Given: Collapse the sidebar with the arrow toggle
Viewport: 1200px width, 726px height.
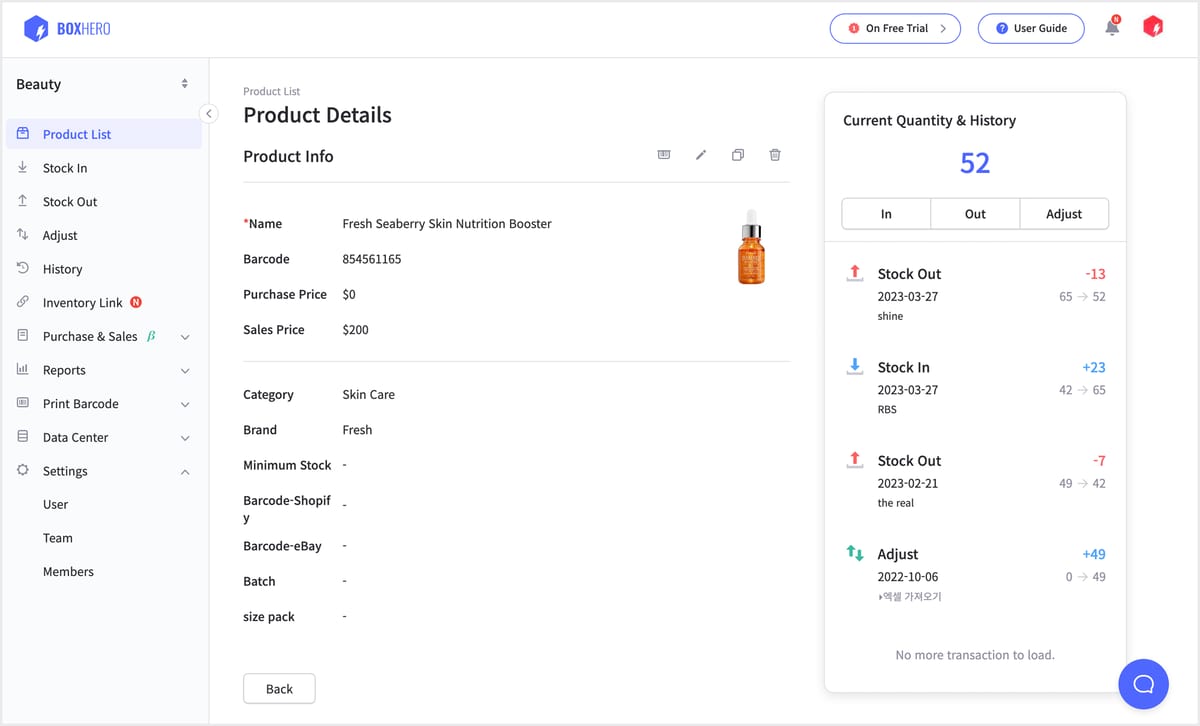Looking at the screenshot, I should [x=208, y=113].
